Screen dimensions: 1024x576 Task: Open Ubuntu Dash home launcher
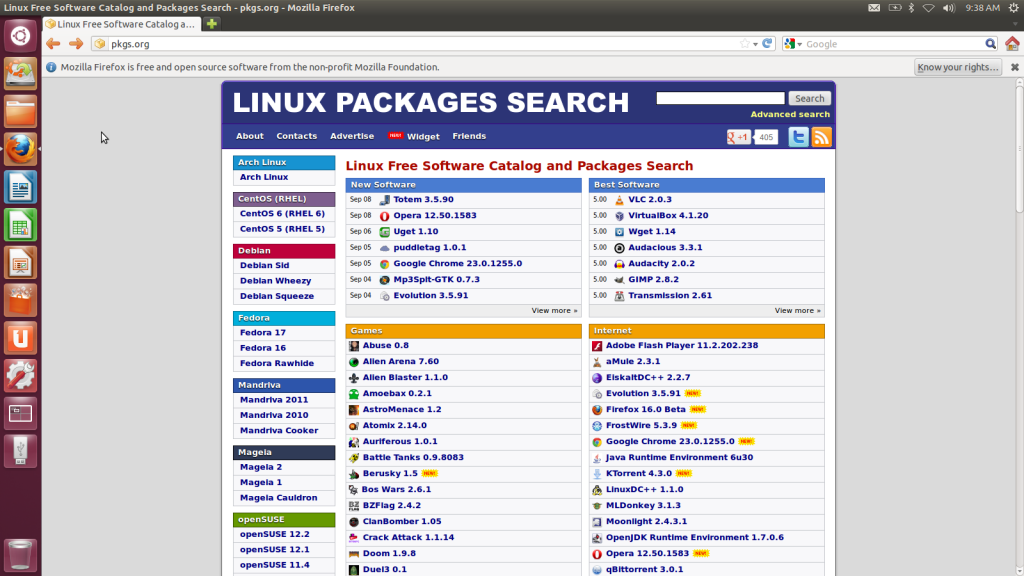[20, 36]
